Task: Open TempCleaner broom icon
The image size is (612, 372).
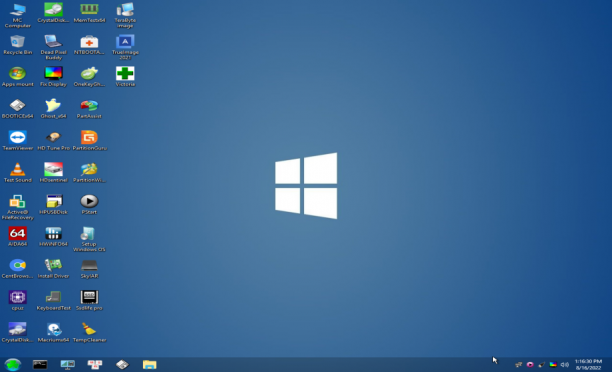Action: tap(89, 333)
